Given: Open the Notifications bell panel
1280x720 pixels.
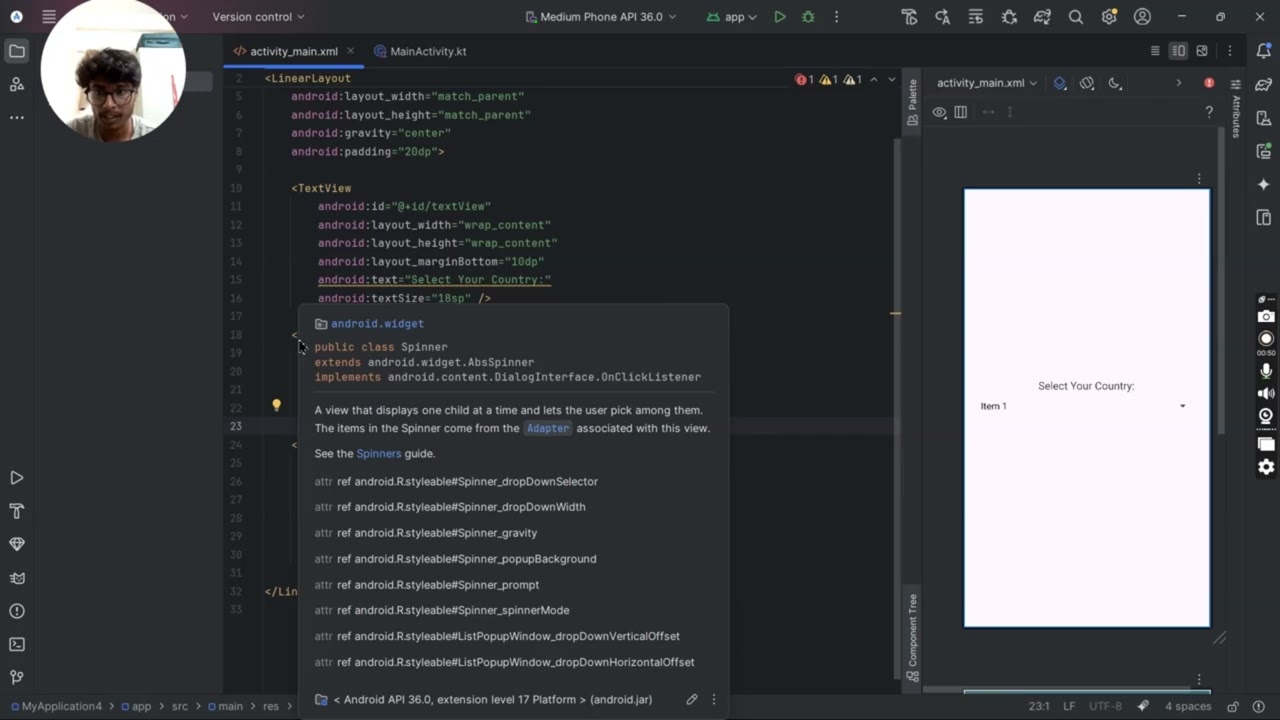Looking at the screenshot, I should [1264, 51].
